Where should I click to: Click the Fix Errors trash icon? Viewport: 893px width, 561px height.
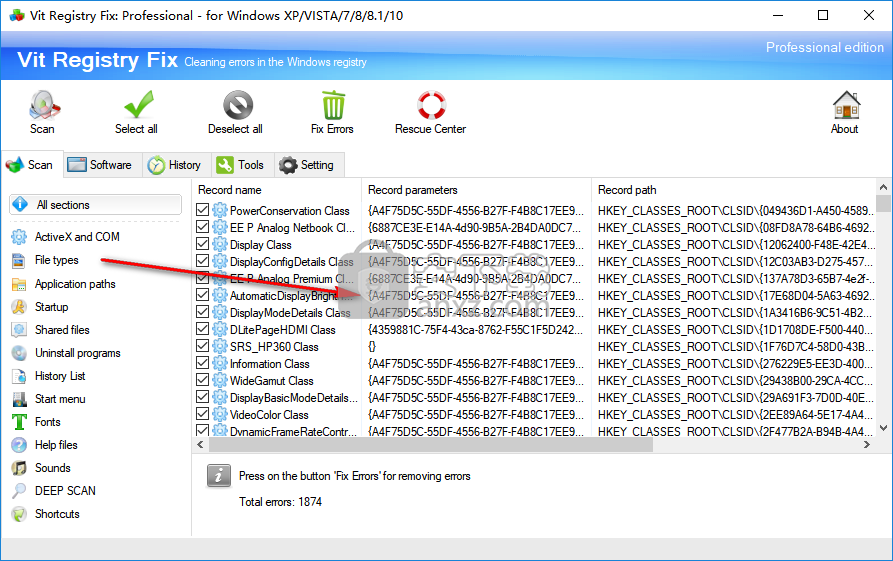[x=333, y=105]
